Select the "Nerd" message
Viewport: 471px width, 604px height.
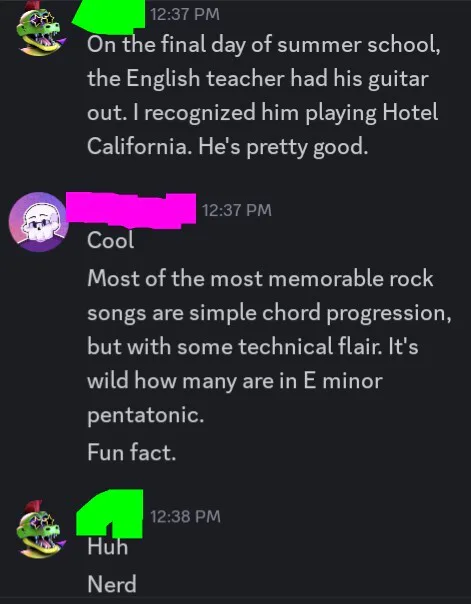[112, 584]
